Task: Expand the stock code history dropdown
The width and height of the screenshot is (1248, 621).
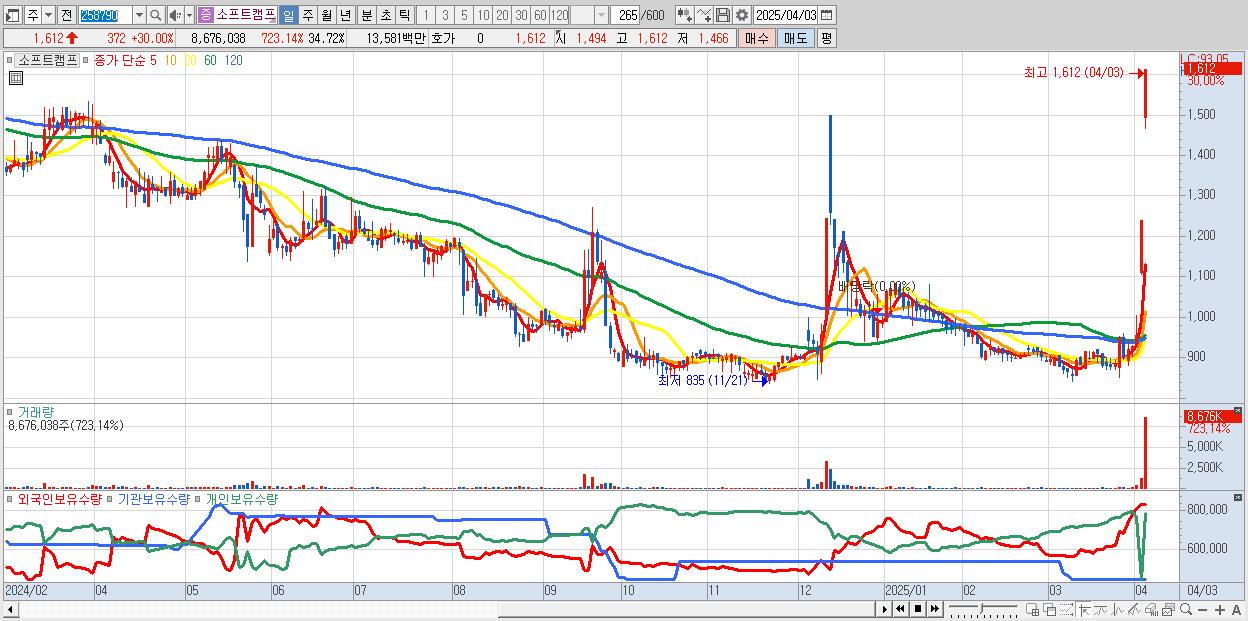Action: [x=139, y=15]
